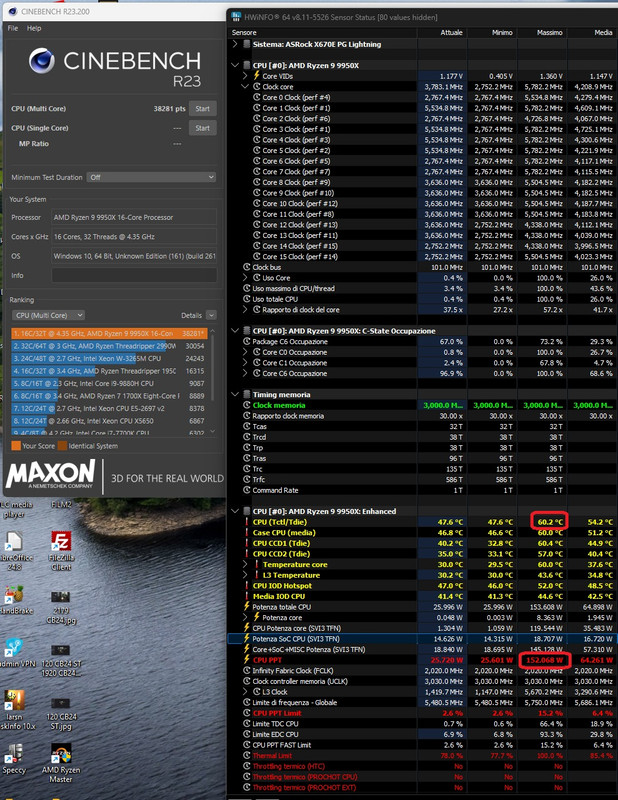The height and width of the screenshot is (800, 618).
Task: Open the AMD Ryzen Master desktop shortcut
Action: click(61, 762)
